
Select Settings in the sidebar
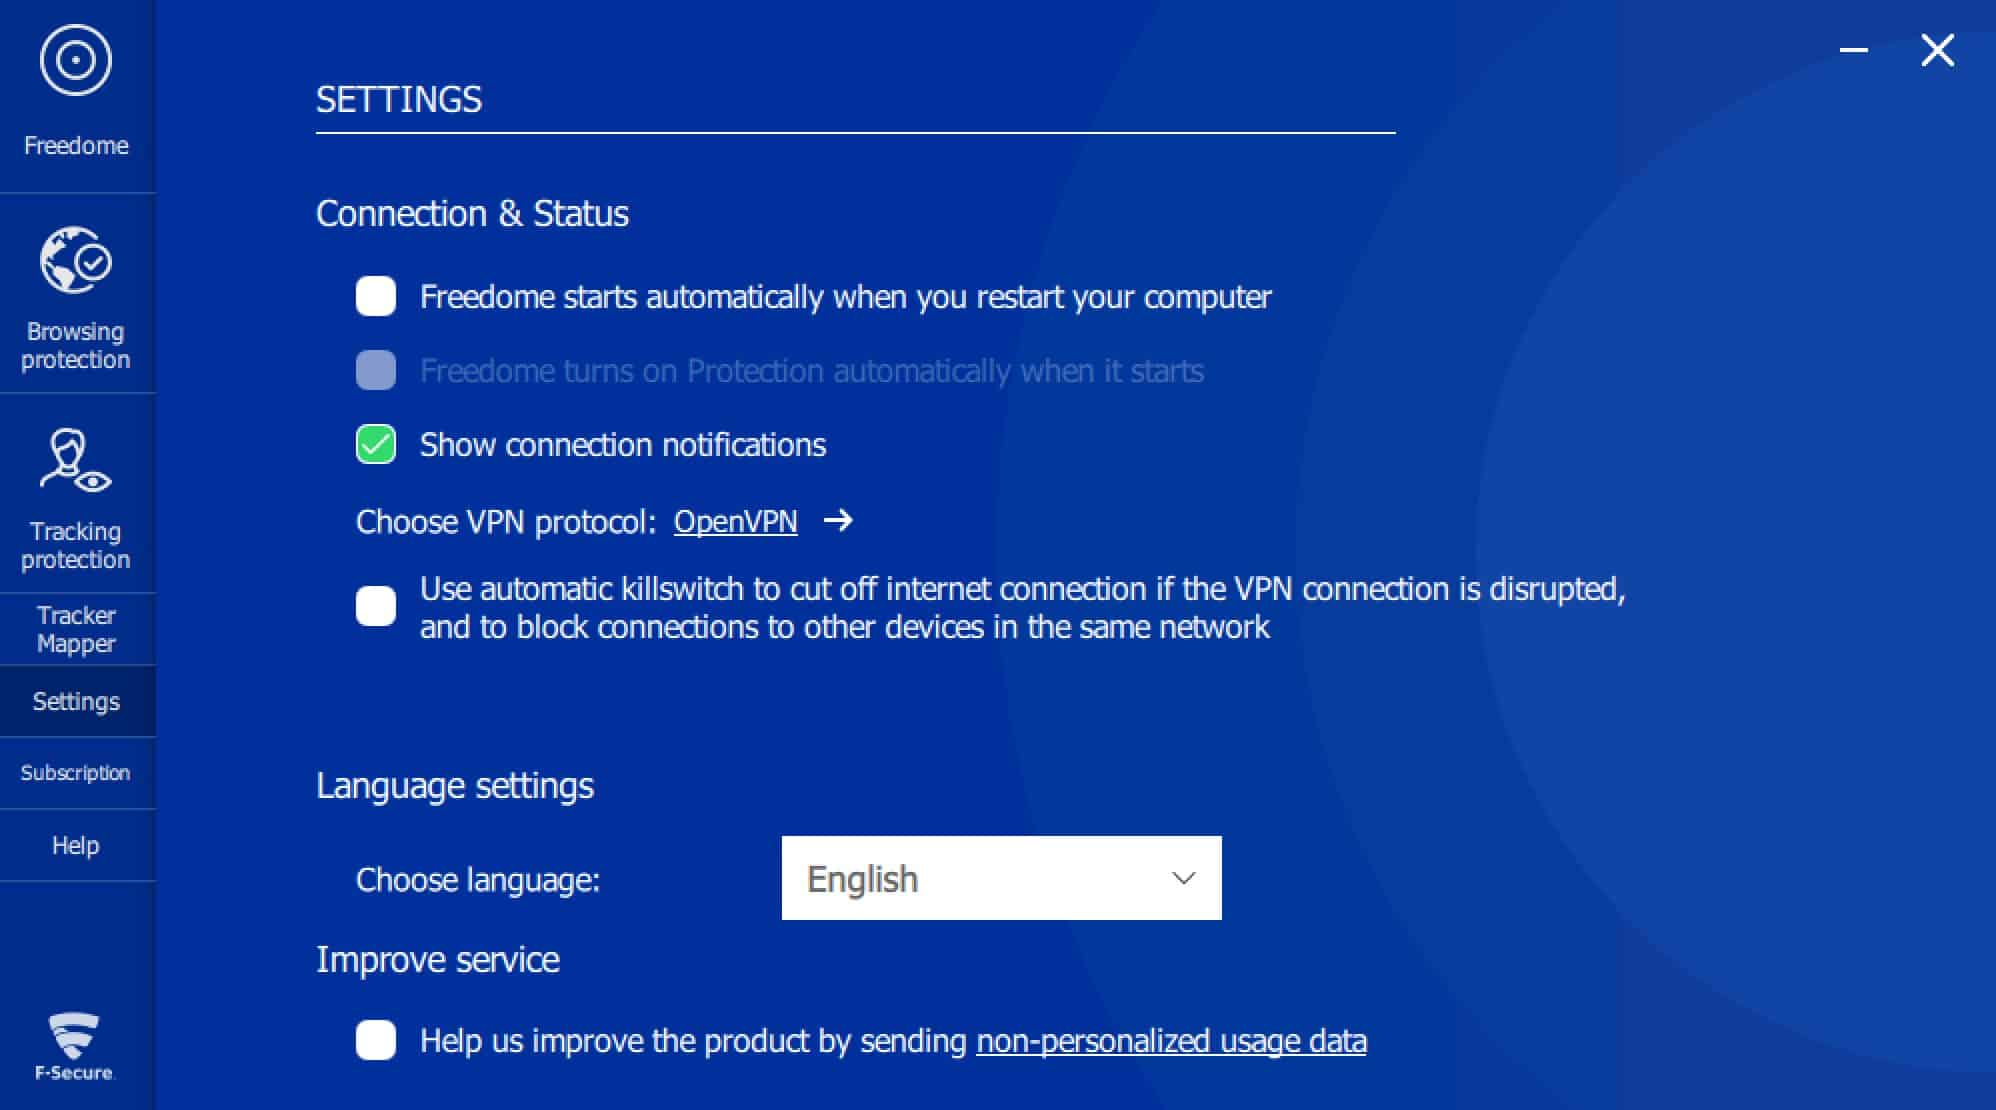coord(77,701)
